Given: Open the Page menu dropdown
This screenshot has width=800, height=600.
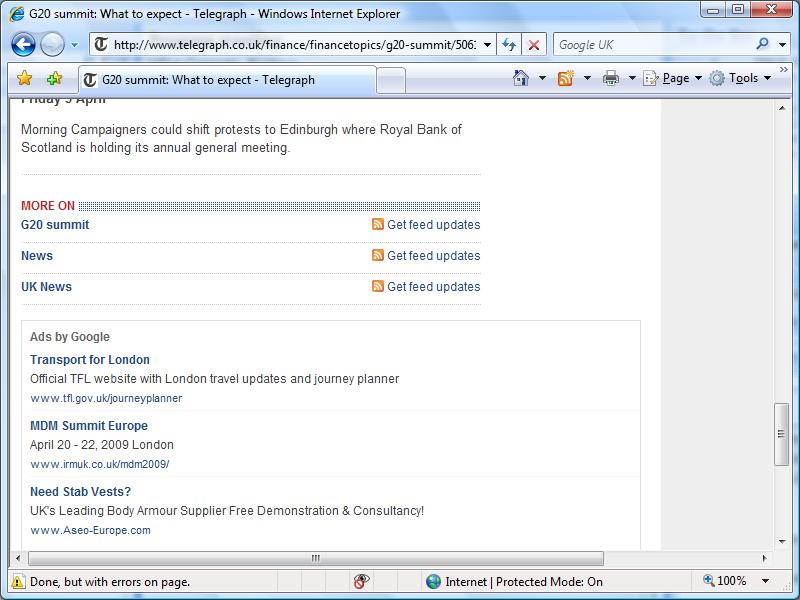Looking at the screenshot, I should pyautogui.click(x=668, y=78).
